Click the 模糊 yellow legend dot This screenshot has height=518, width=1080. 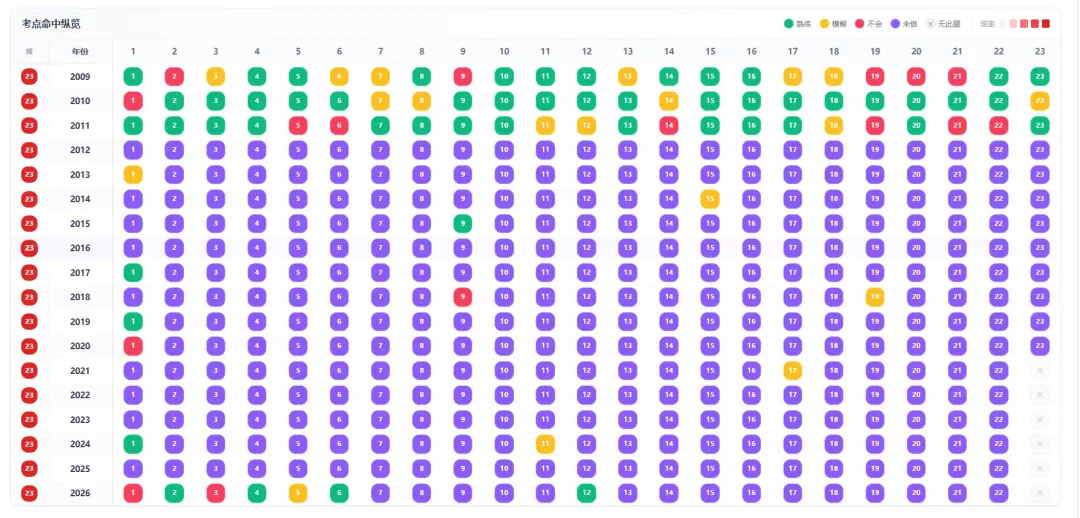(x=824, y=24)
